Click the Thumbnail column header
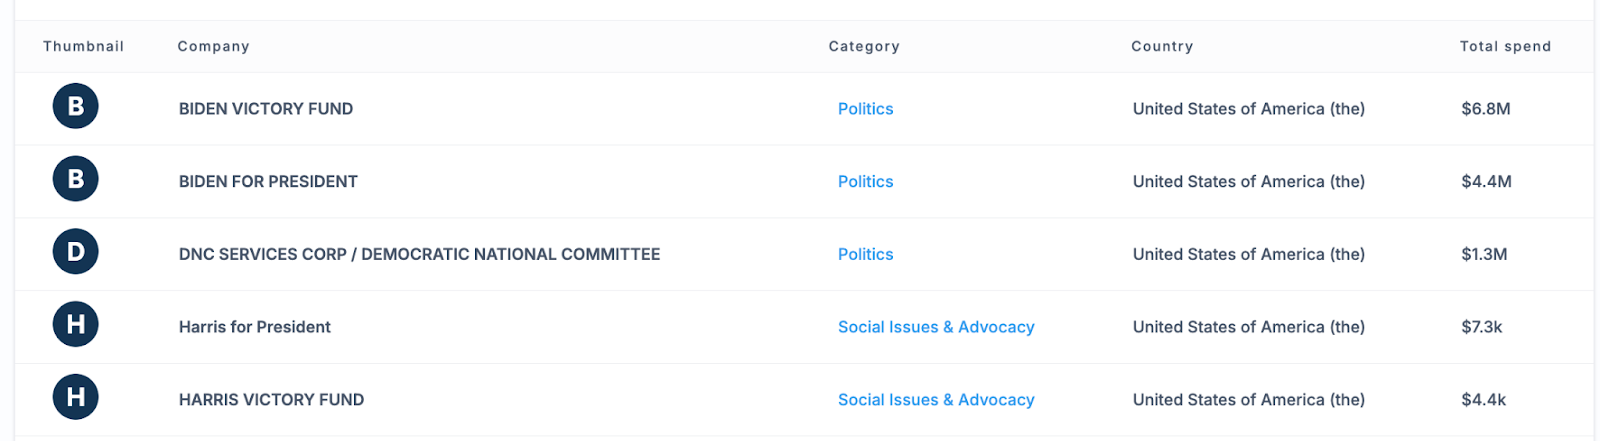Screen dimensions: 1600x441 (x=84, y=46)
